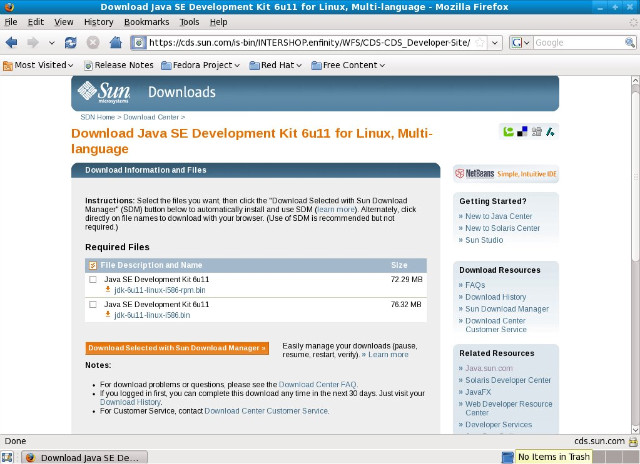Click the grayed Forward arrow button
The width and height of the screenshot is (640, 464).
33,42
